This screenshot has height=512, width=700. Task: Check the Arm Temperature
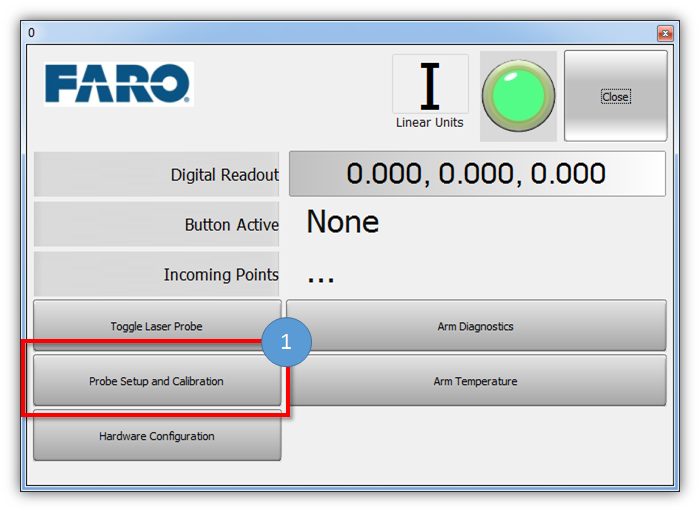(x=476, y=381)
